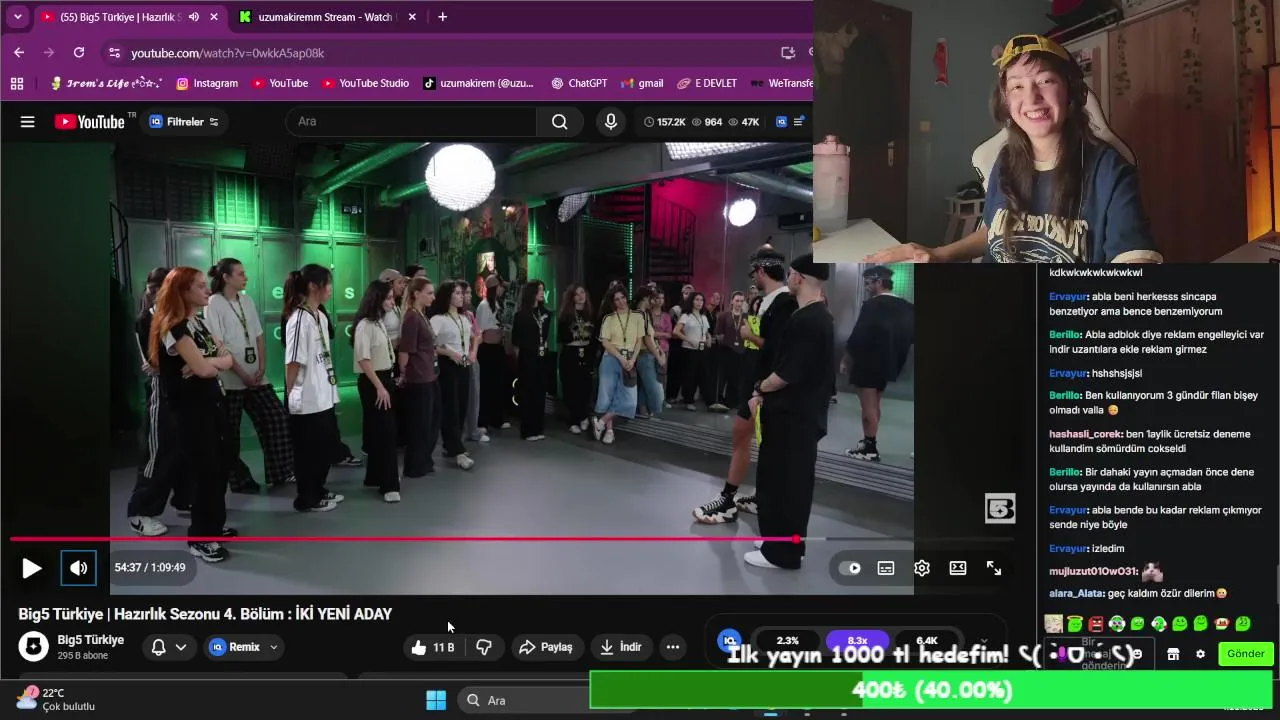Close the uzumakiremm Stream tab

[x=413, y=17]
